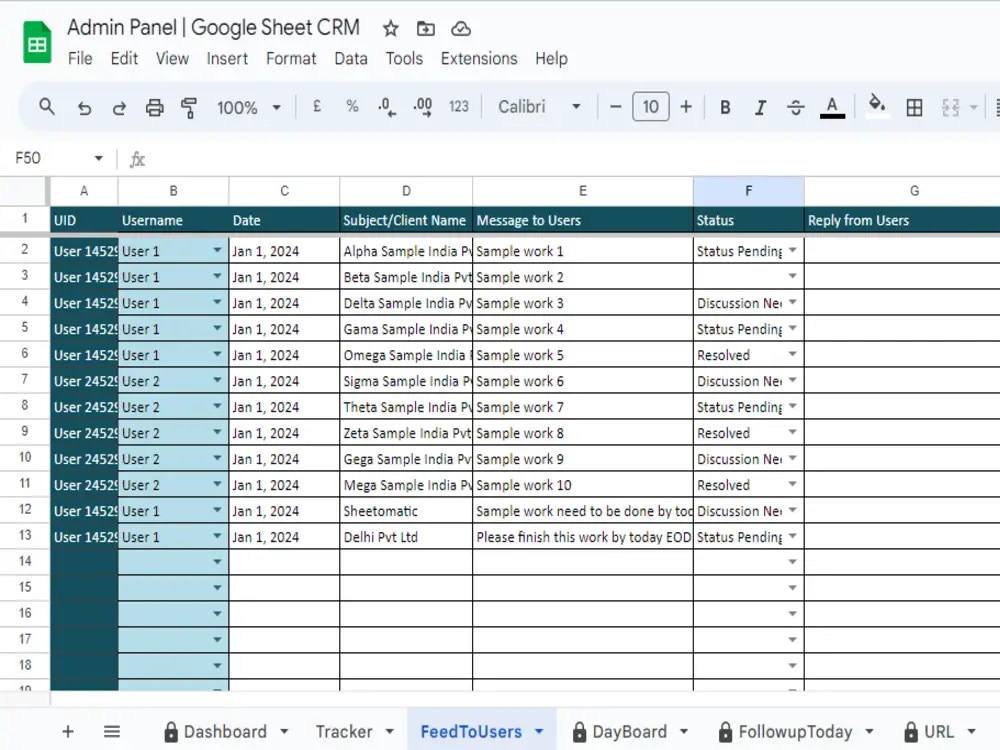
Task: Open the Calibri font dropdown
Action: [539, 107]
